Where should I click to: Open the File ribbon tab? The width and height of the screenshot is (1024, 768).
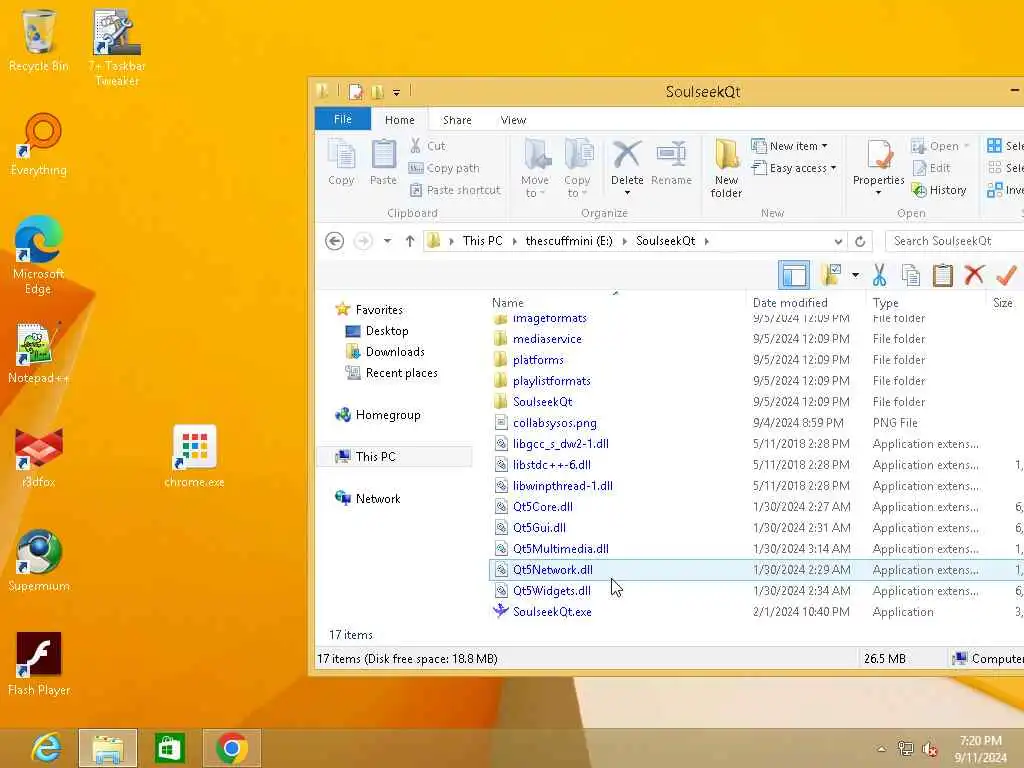point(343,120)
